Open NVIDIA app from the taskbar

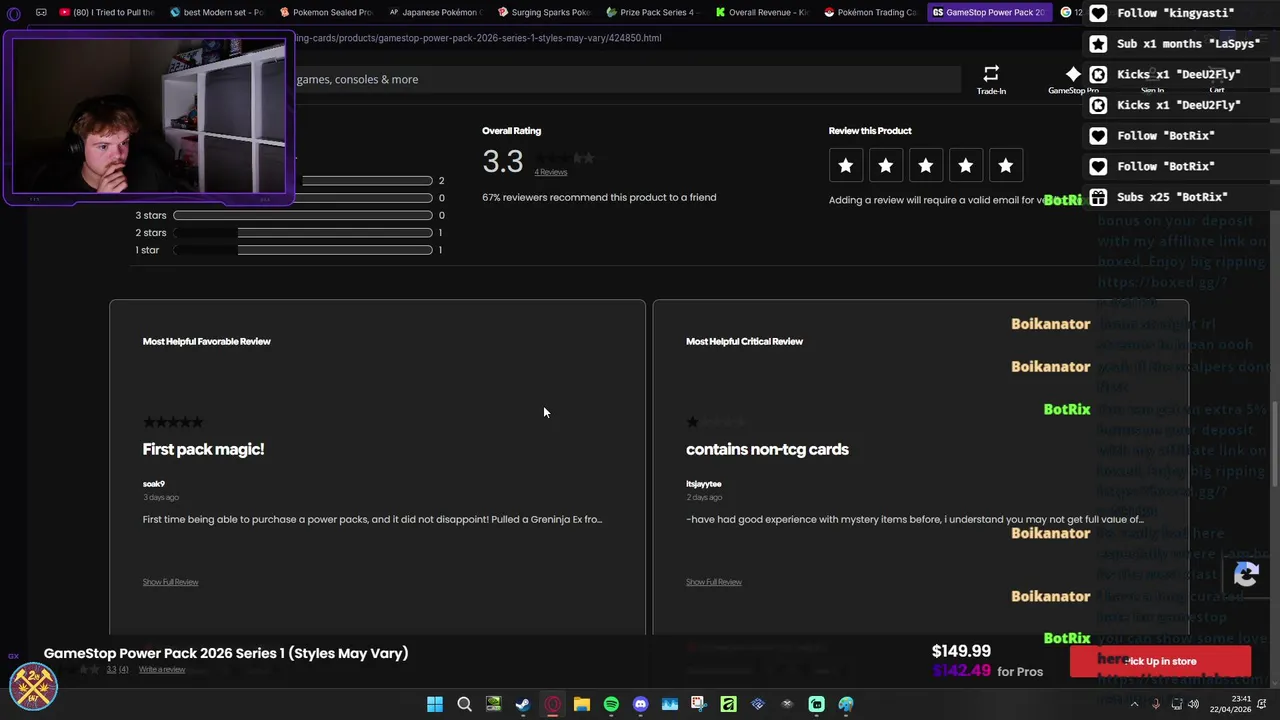493,704
